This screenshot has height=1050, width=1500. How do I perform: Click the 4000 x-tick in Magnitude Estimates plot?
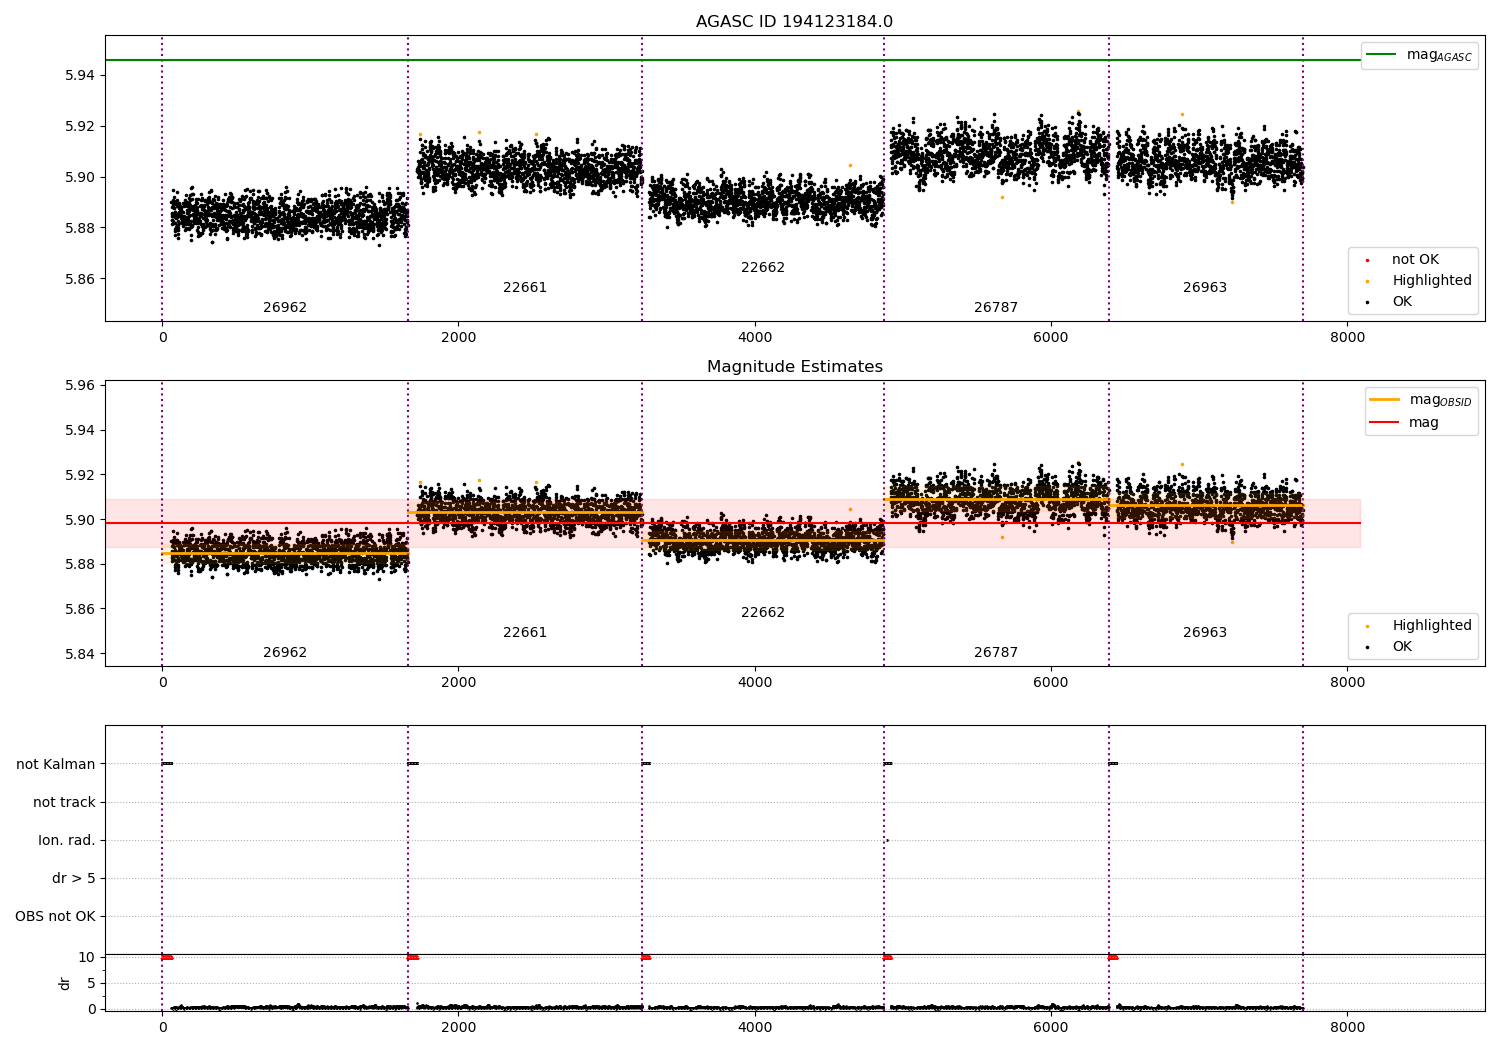(x=755, y=682)
